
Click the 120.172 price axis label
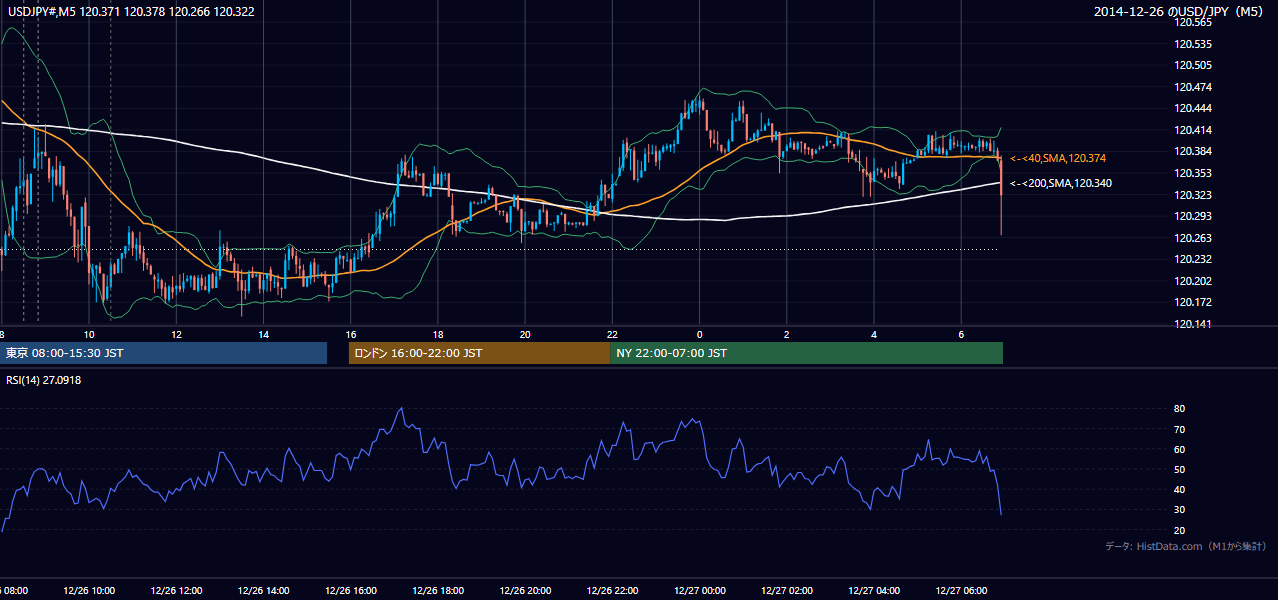pyautogui.click(x=1191, y=302)
